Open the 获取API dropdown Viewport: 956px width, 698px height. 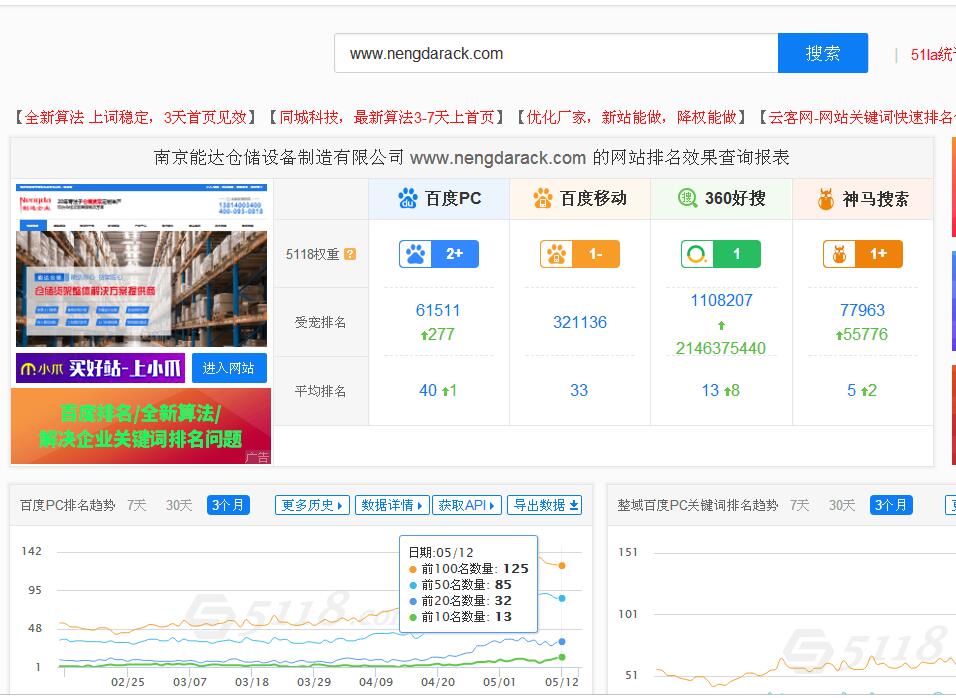(466, 505)
